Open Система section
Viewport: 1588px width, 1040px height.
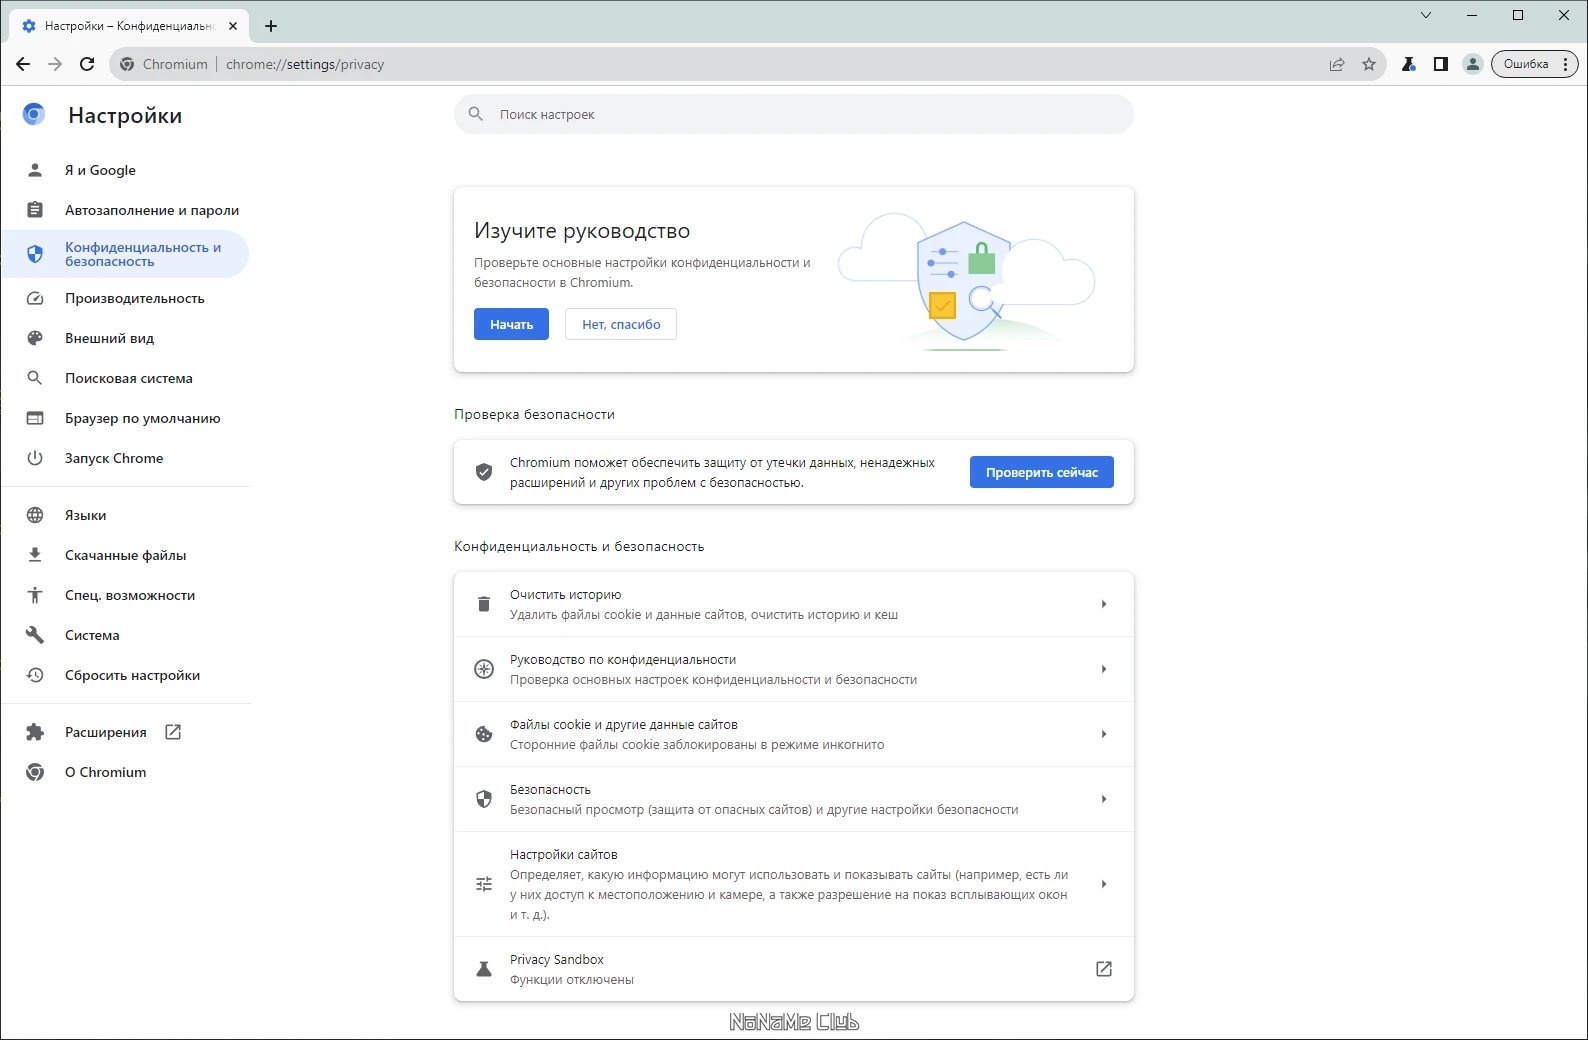point(126,635)
